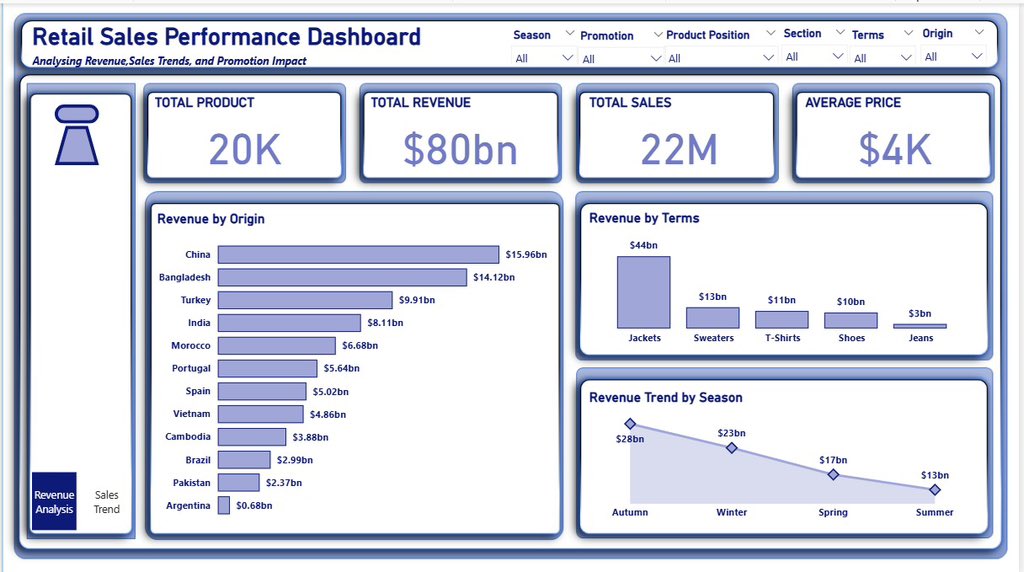Select the India revenue bar

(289, 323)
